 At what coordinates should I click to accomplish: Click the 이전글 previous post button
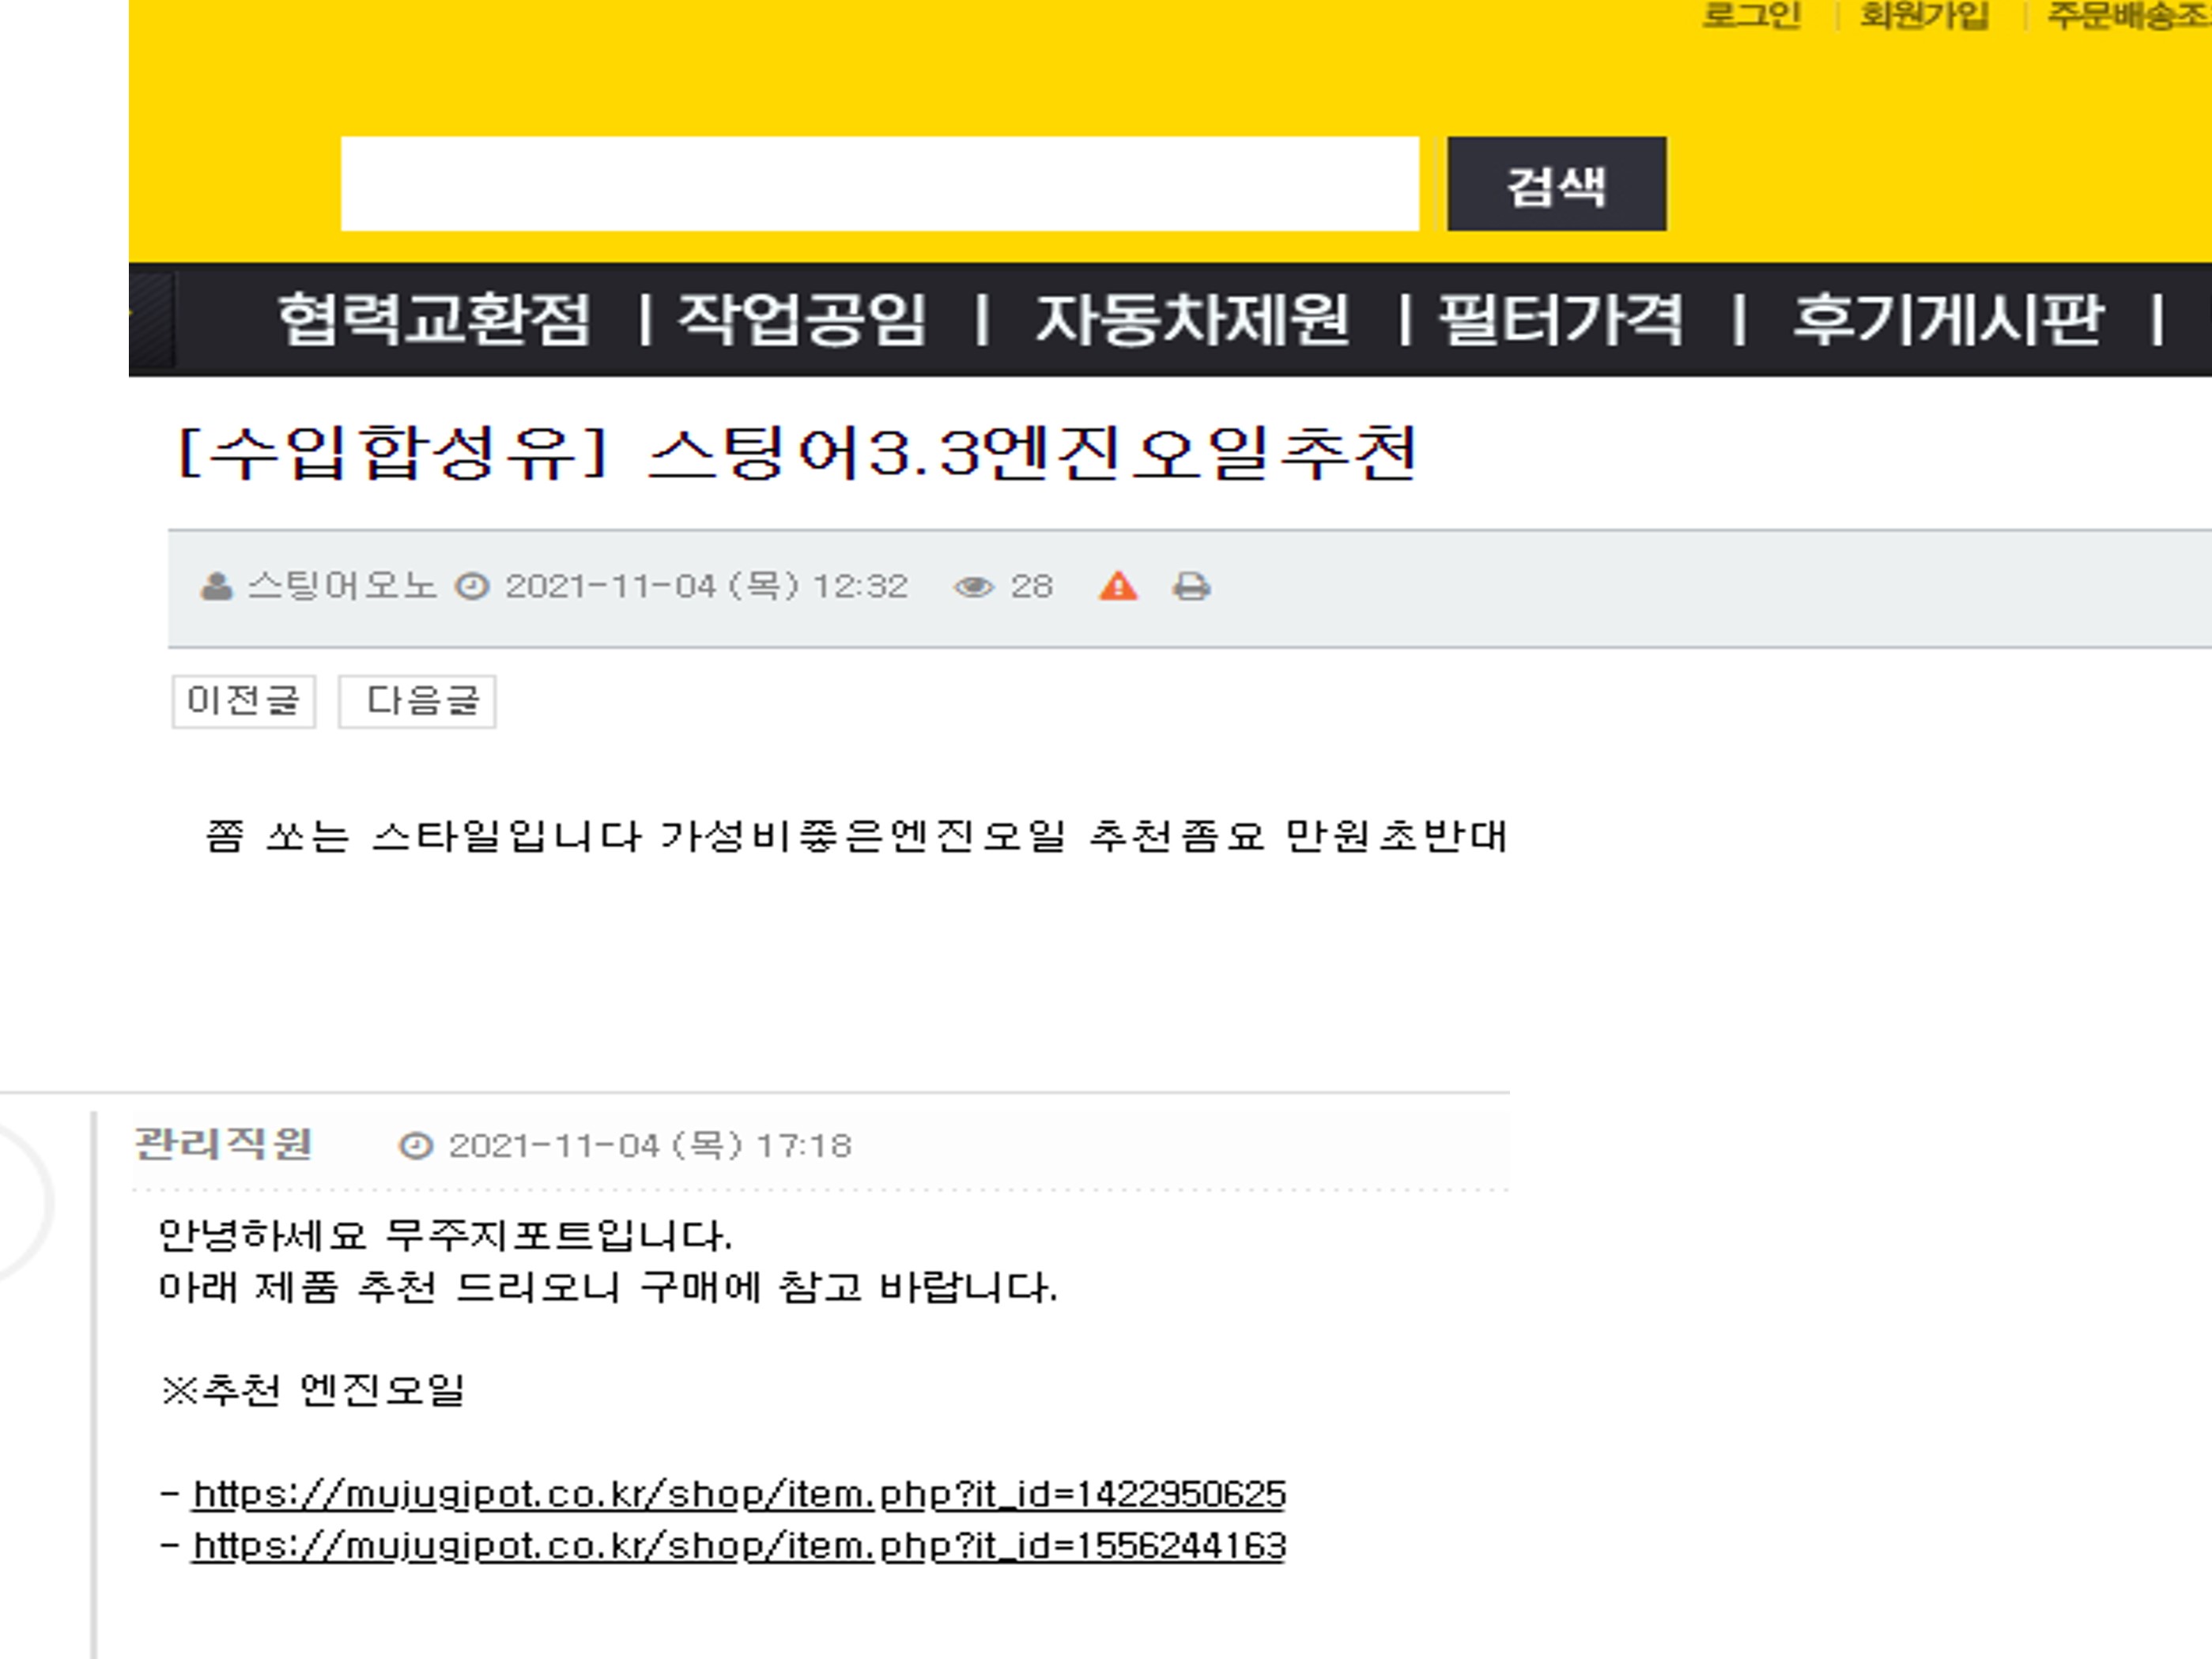244,700
